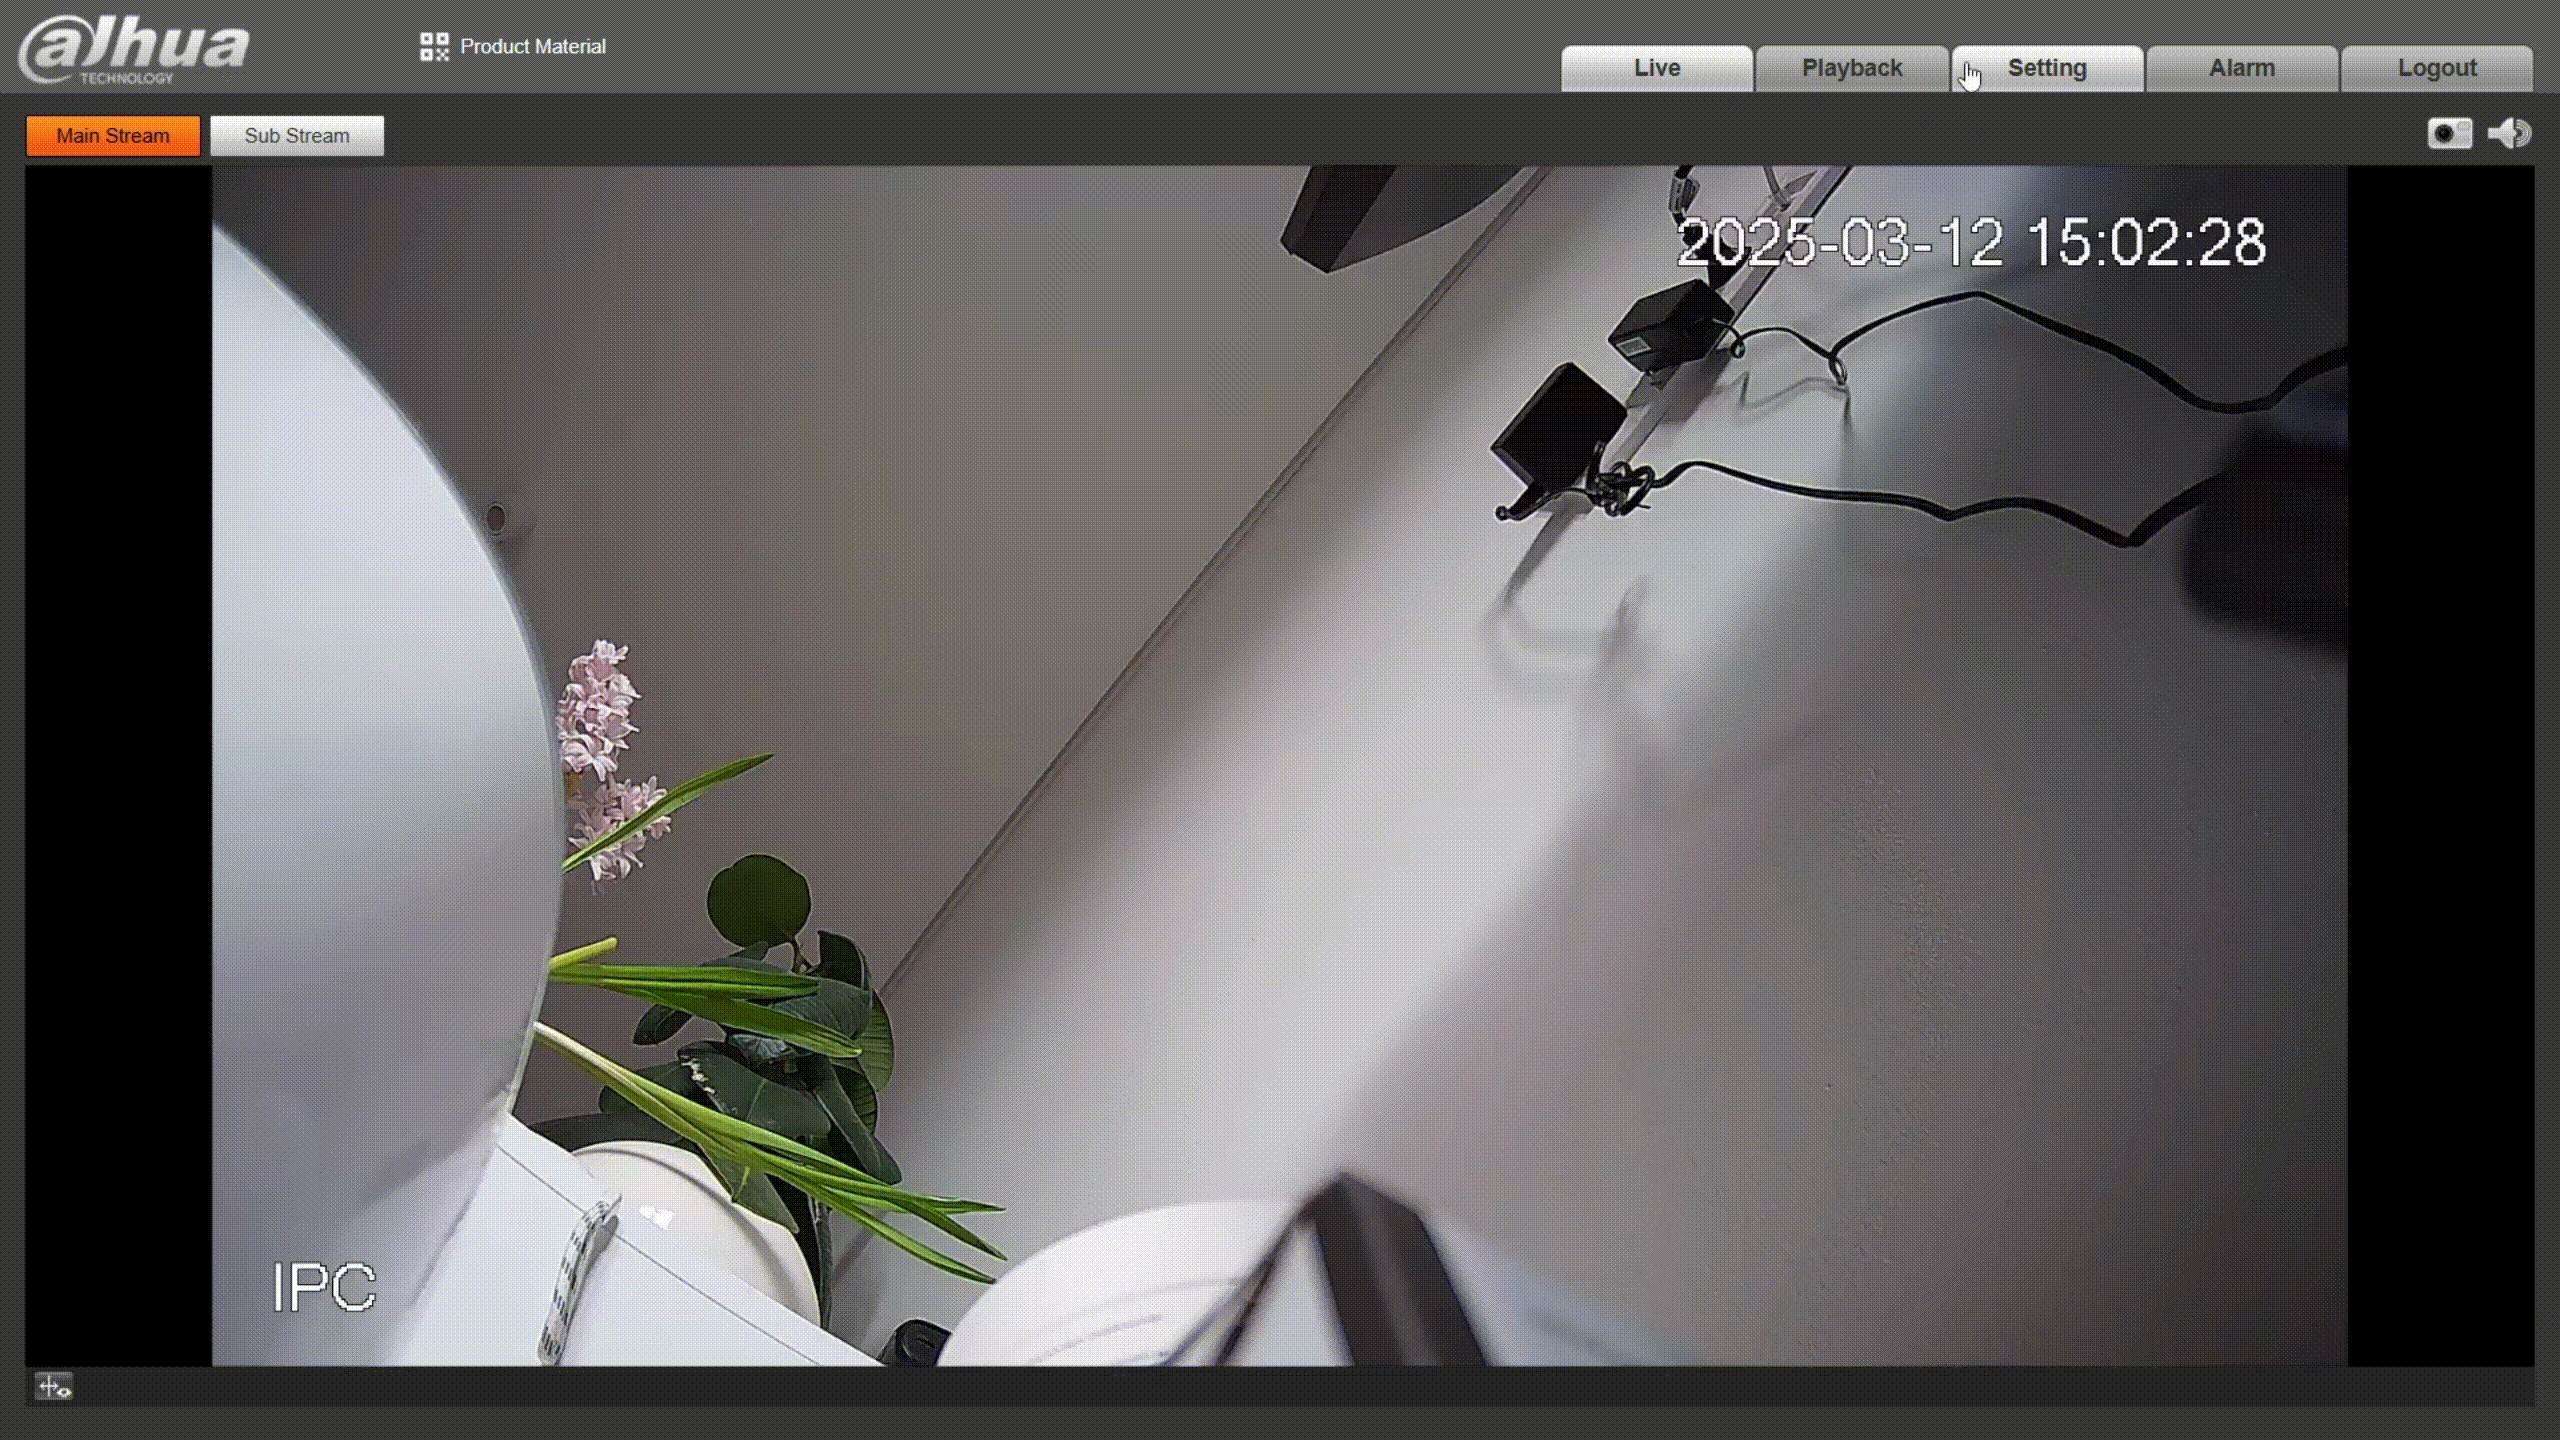
Task: Click the Logout tab
Action: tap(2437, 68)
